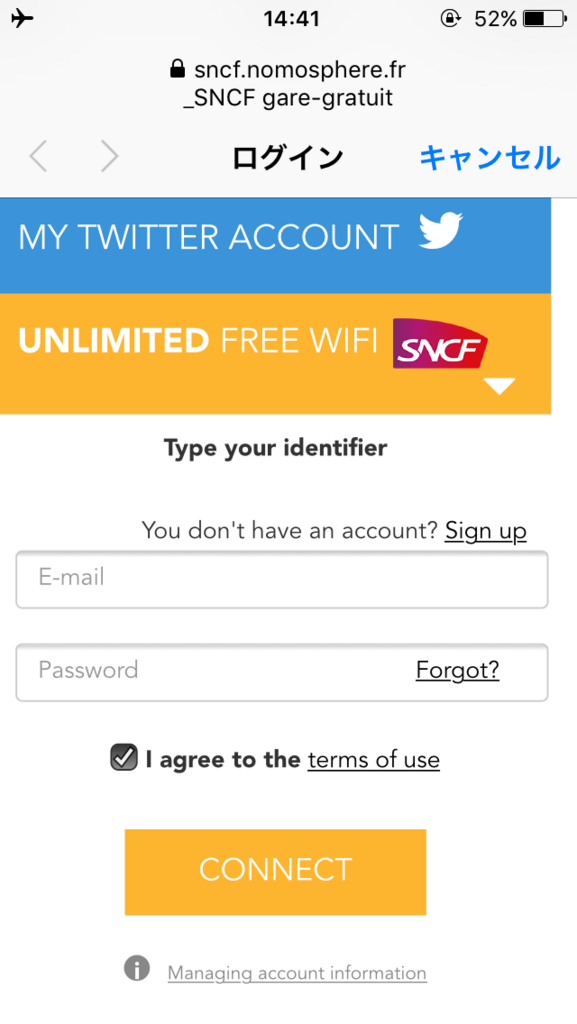Collapse the white down arrow under SNCF
577x1024 pixels.
499,386
